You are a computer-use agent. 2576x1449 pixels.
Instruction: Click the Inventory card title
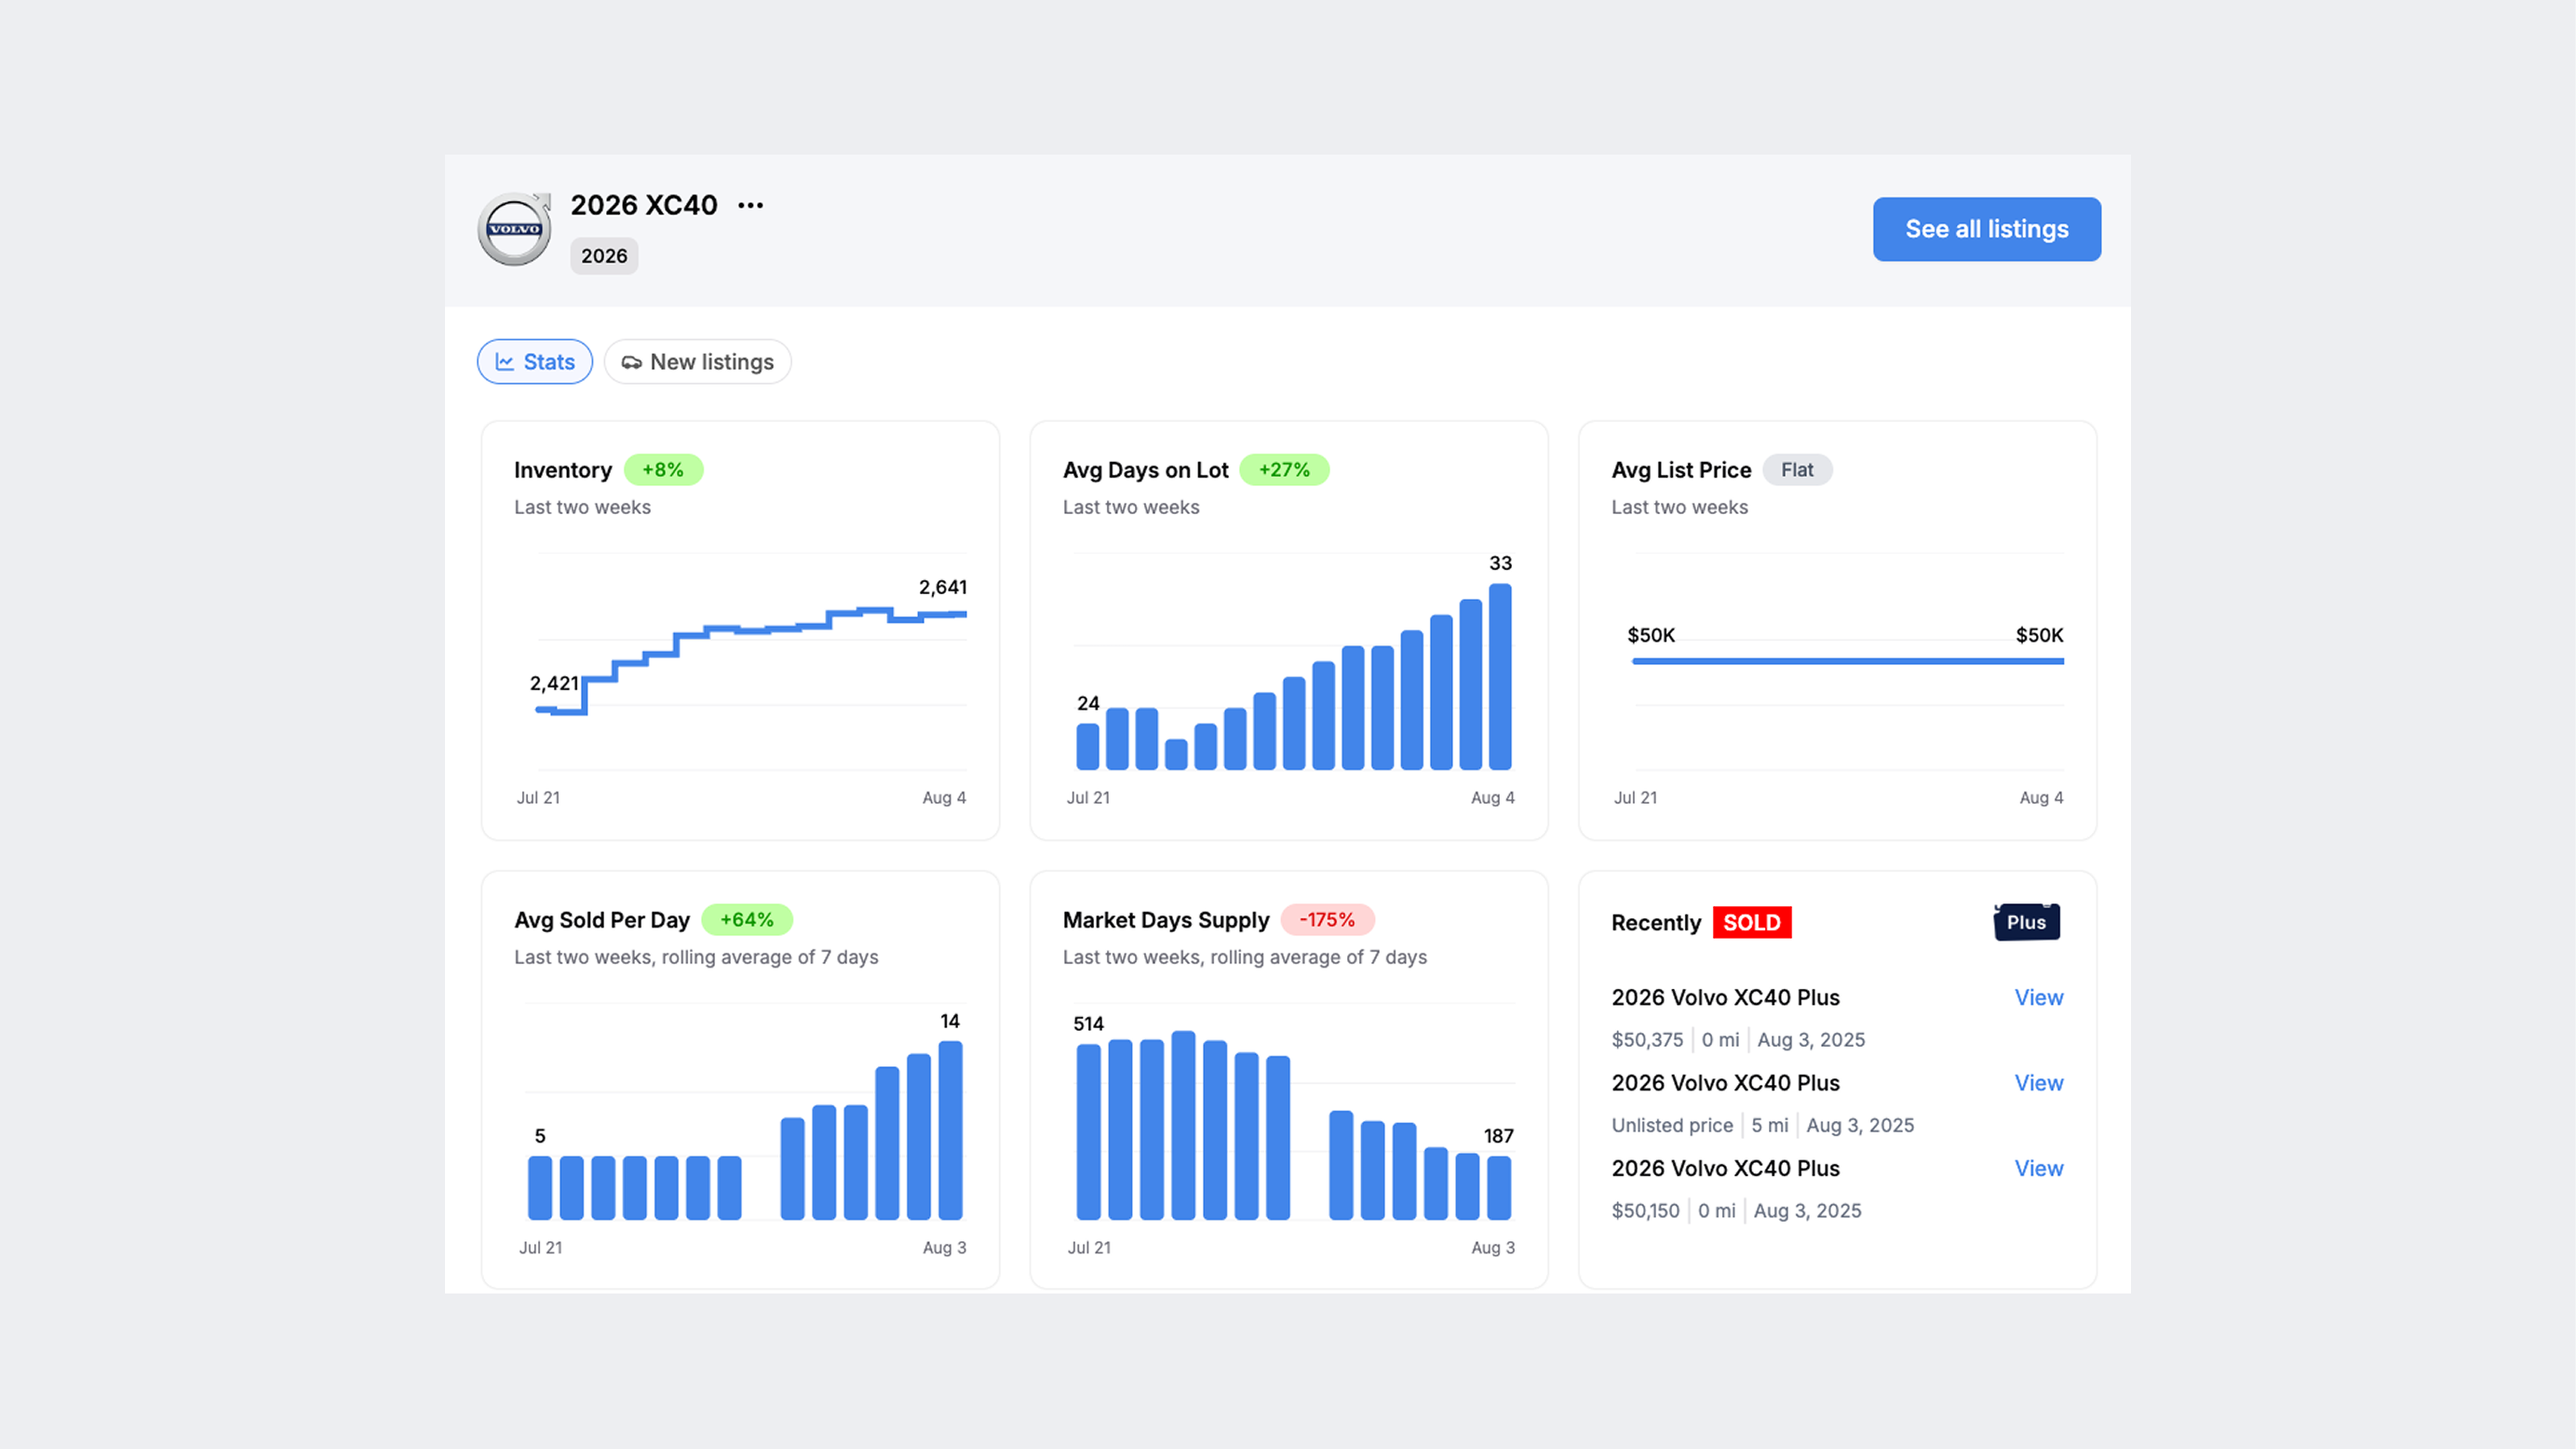coord(563,470)
